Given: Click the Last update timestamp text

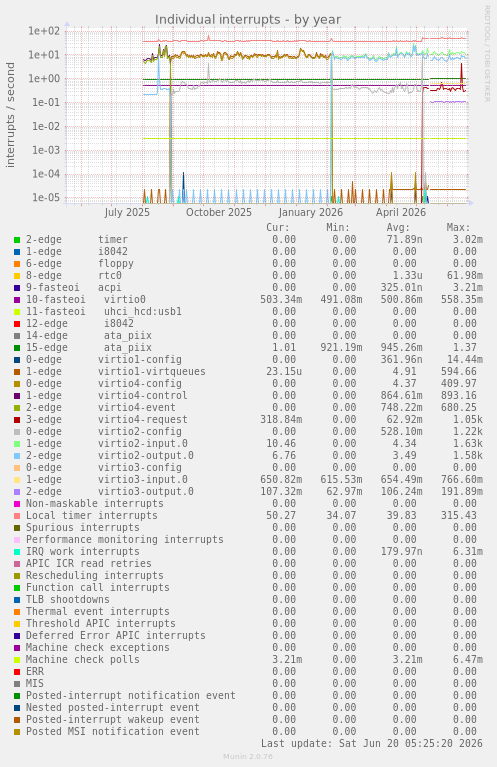Looking at the screenshot, I should tap(372, 744).
